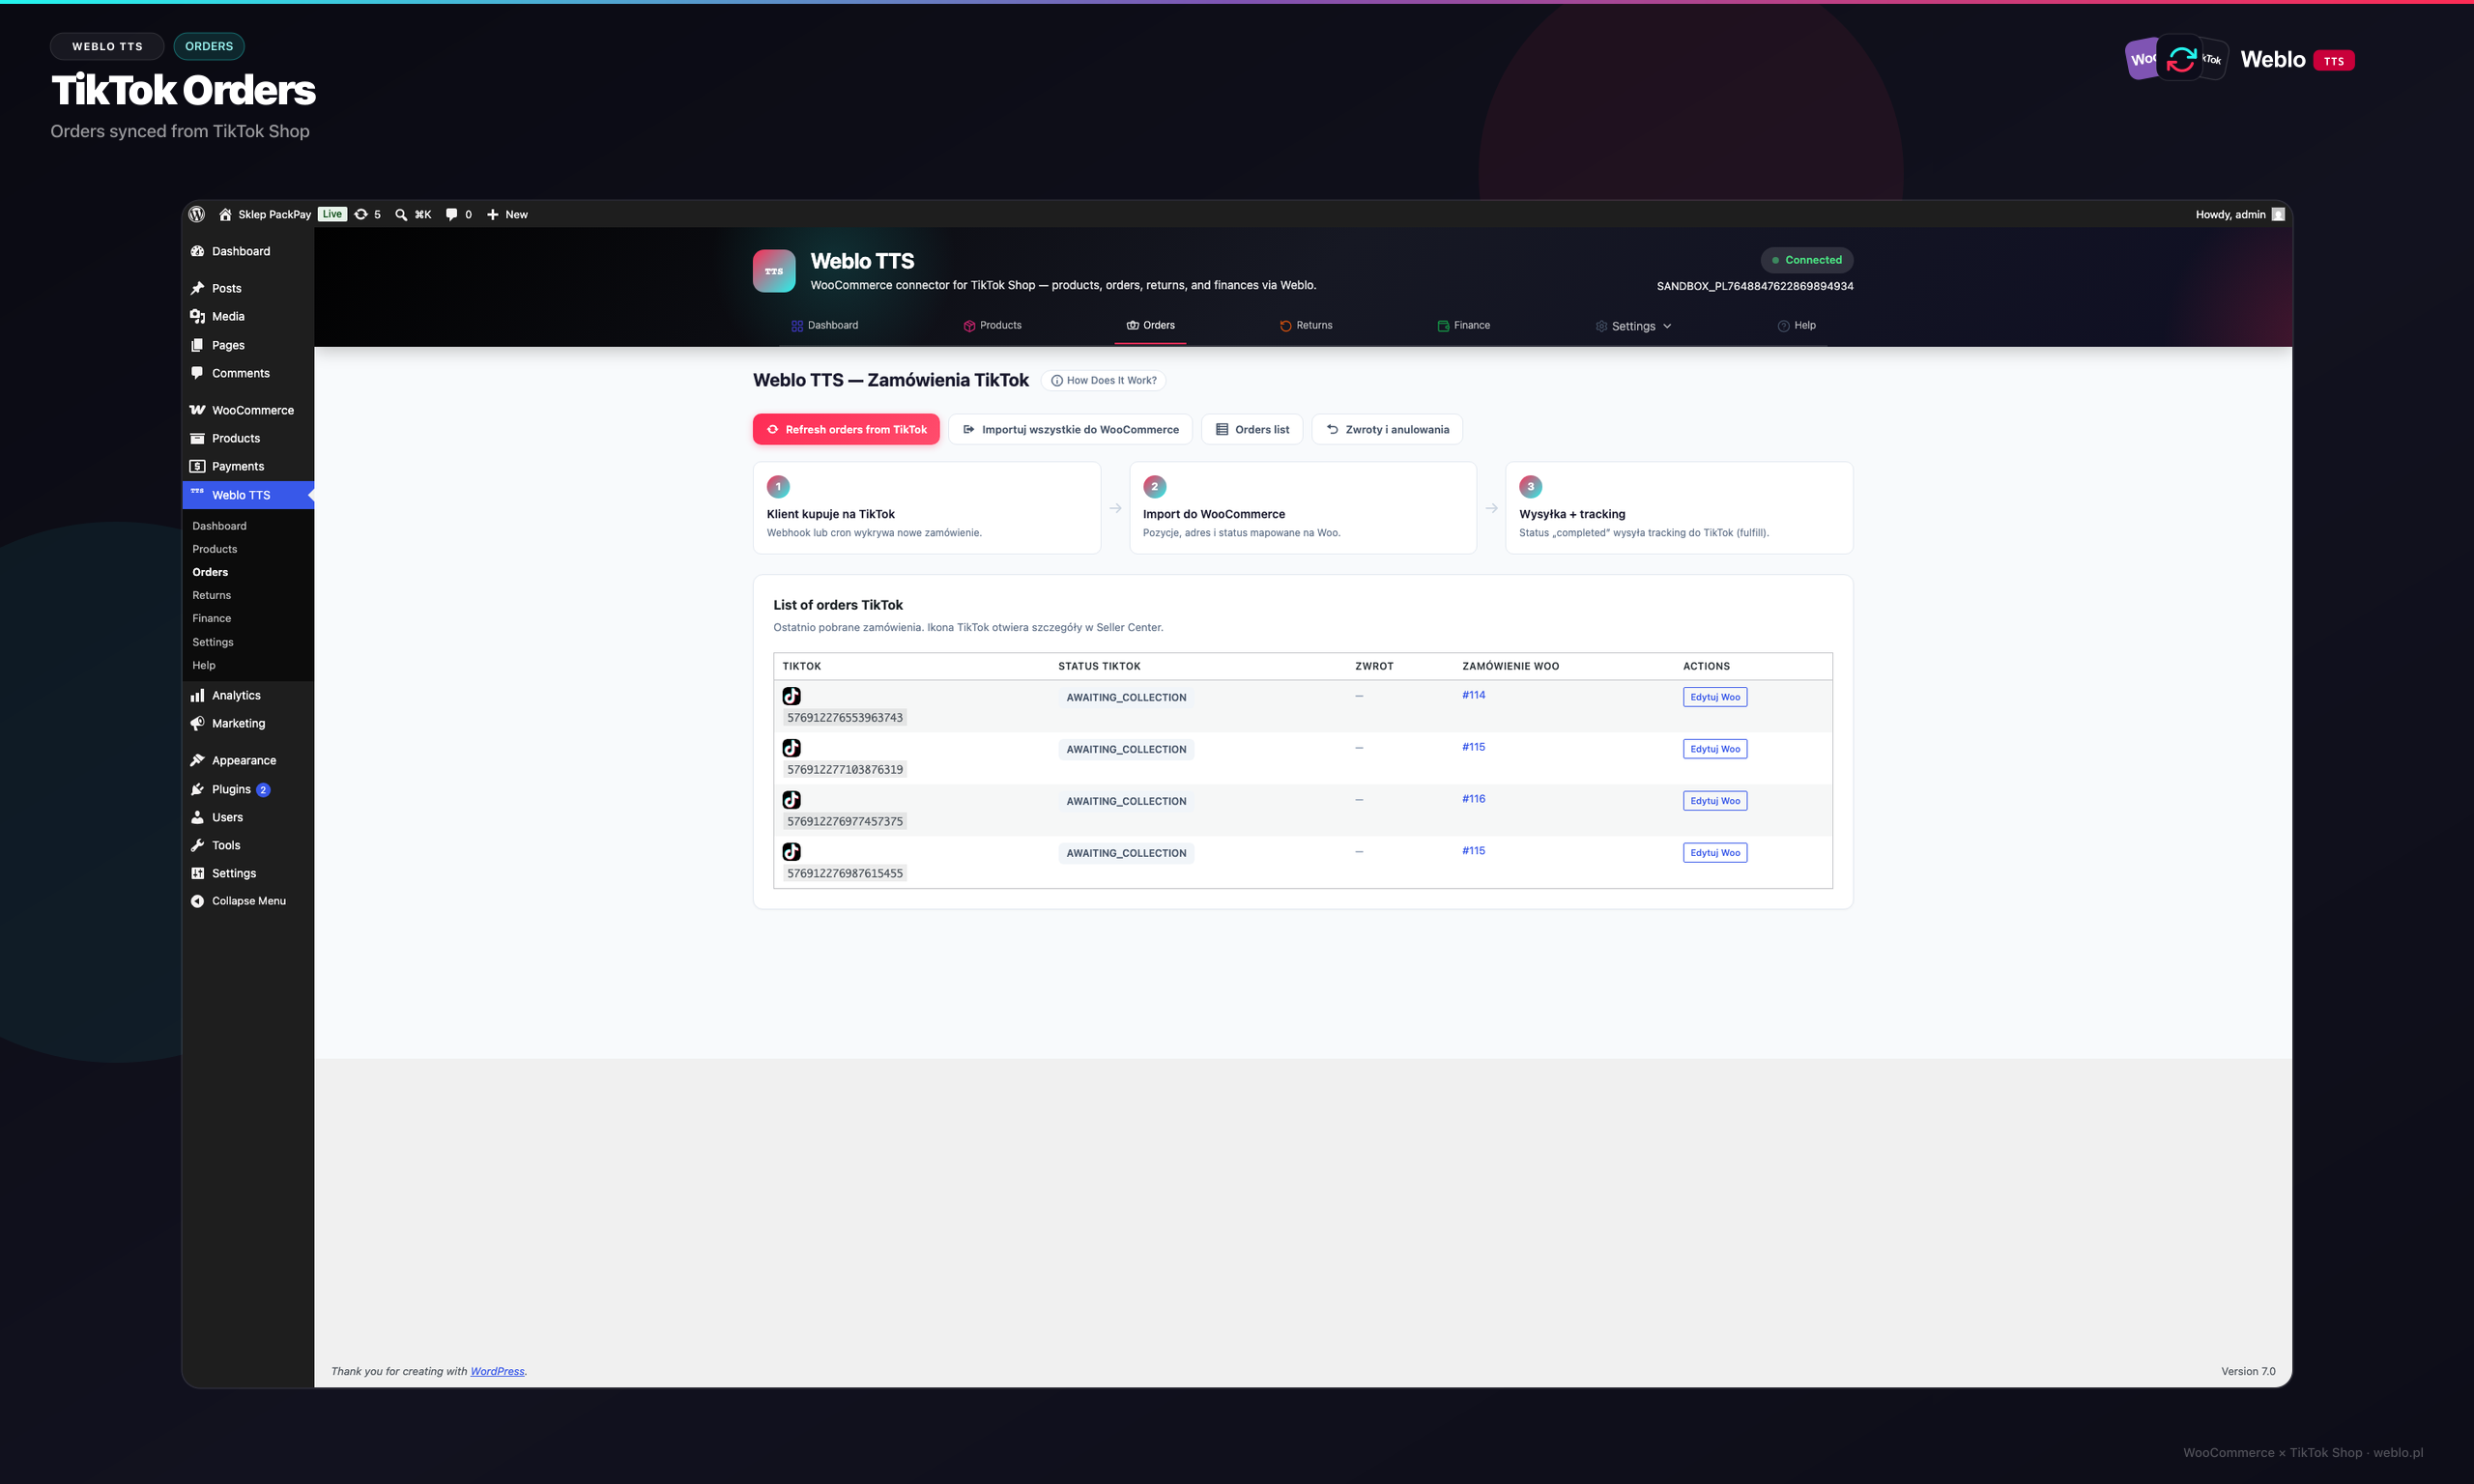Click the plus New icon in admin bar
2474x1484 pixels.
coord(492,214)
